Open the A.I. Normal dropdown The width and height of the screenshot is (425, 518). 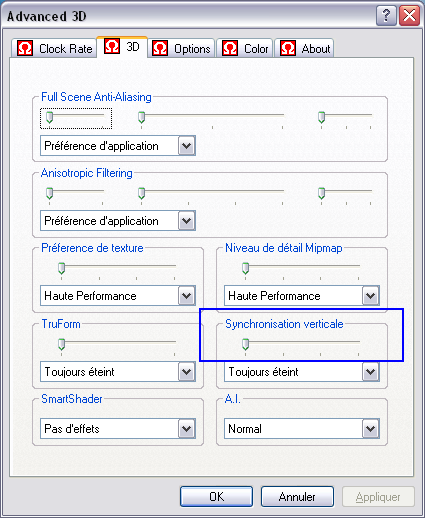(x=371, y=429)
